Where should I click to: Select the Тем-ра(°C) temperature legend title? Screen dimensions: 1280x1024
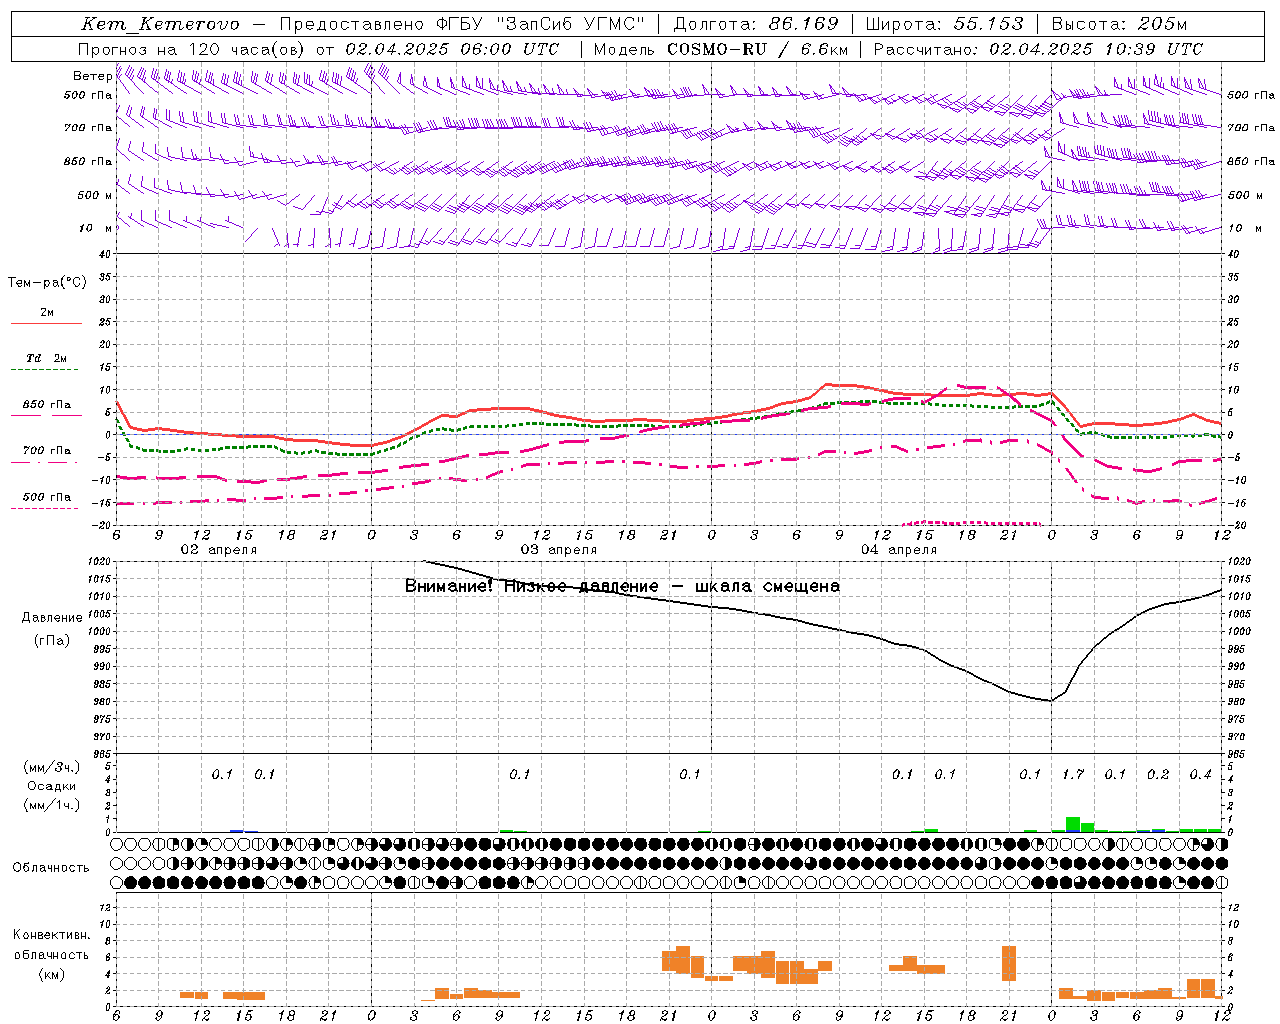coord(47,283)
